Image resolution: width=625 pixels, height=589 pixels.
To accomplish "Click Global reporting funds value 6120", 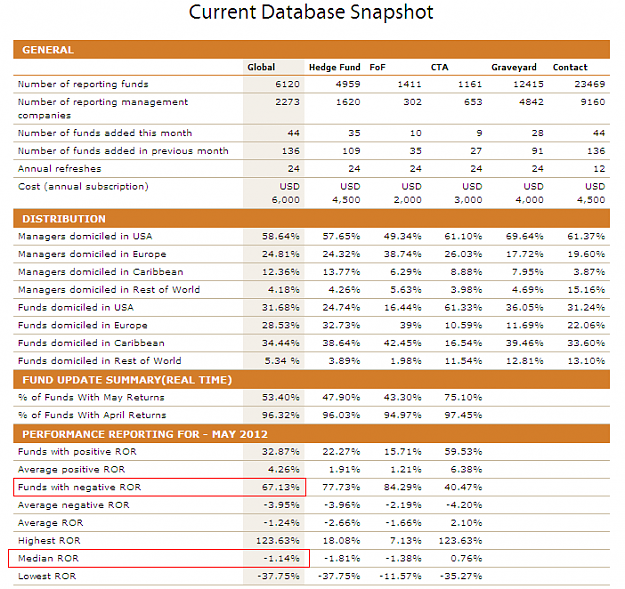I will pyautogui.click(x=287, y=84).
